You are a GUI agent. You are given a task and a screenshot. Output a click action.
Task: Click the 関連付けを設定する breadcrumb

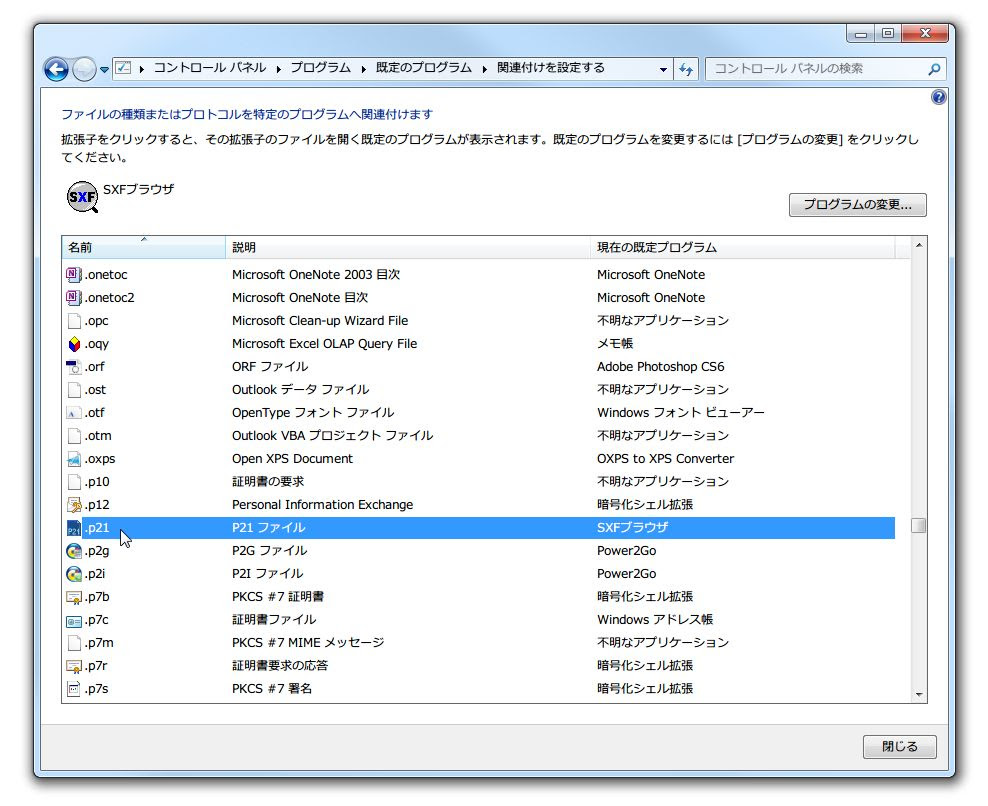click(551, 67)
